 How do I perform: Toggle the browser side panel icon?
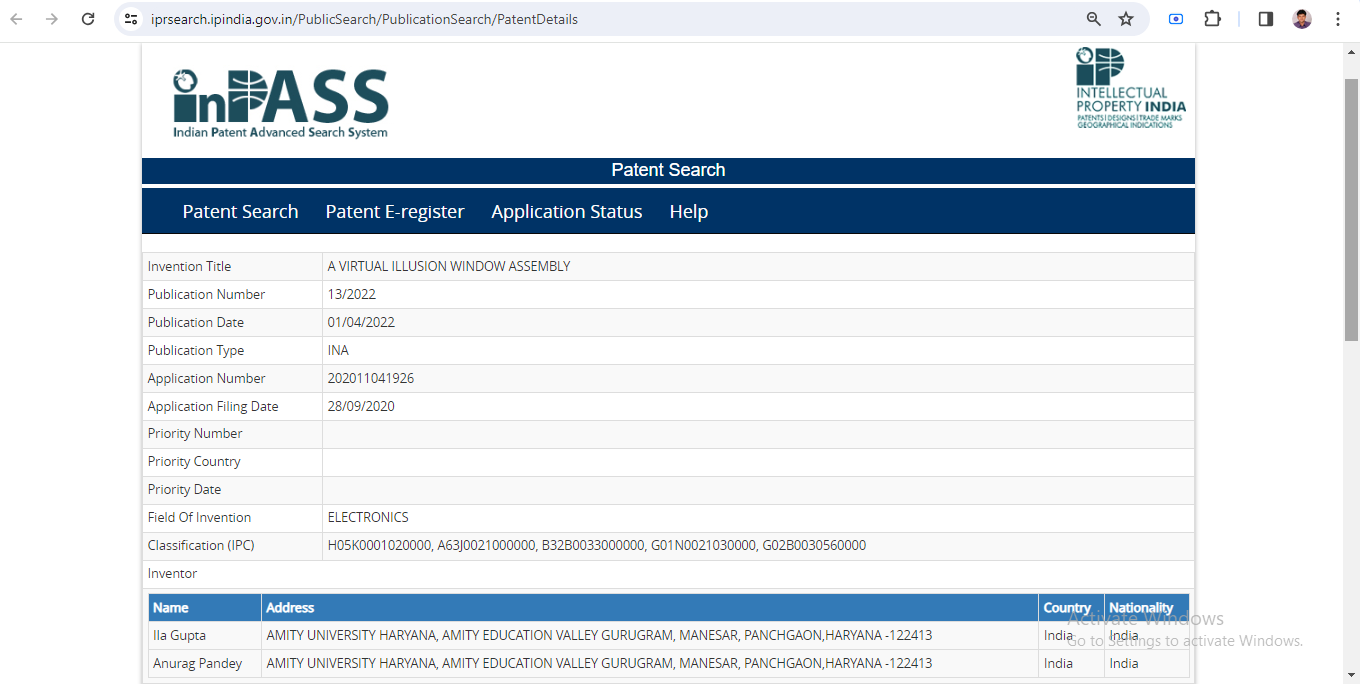[x=1266, y=19]
